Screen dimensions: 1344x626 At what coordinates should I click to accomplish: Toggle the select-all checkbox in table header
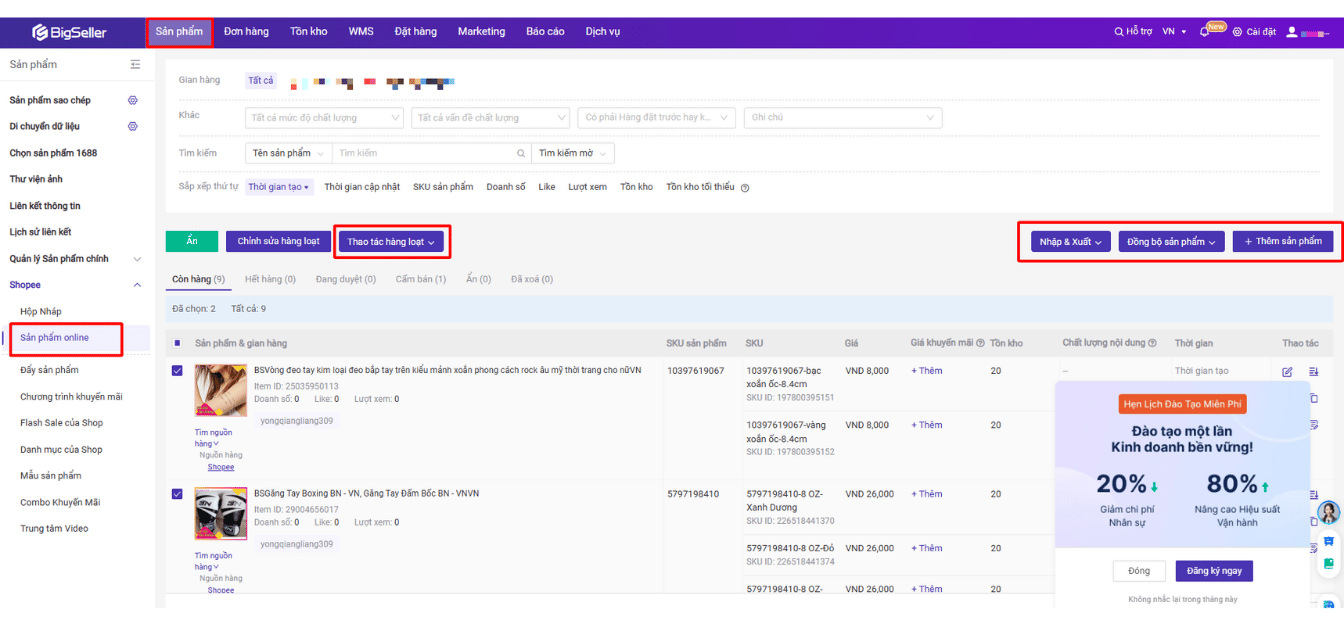[x=178, y=344]
